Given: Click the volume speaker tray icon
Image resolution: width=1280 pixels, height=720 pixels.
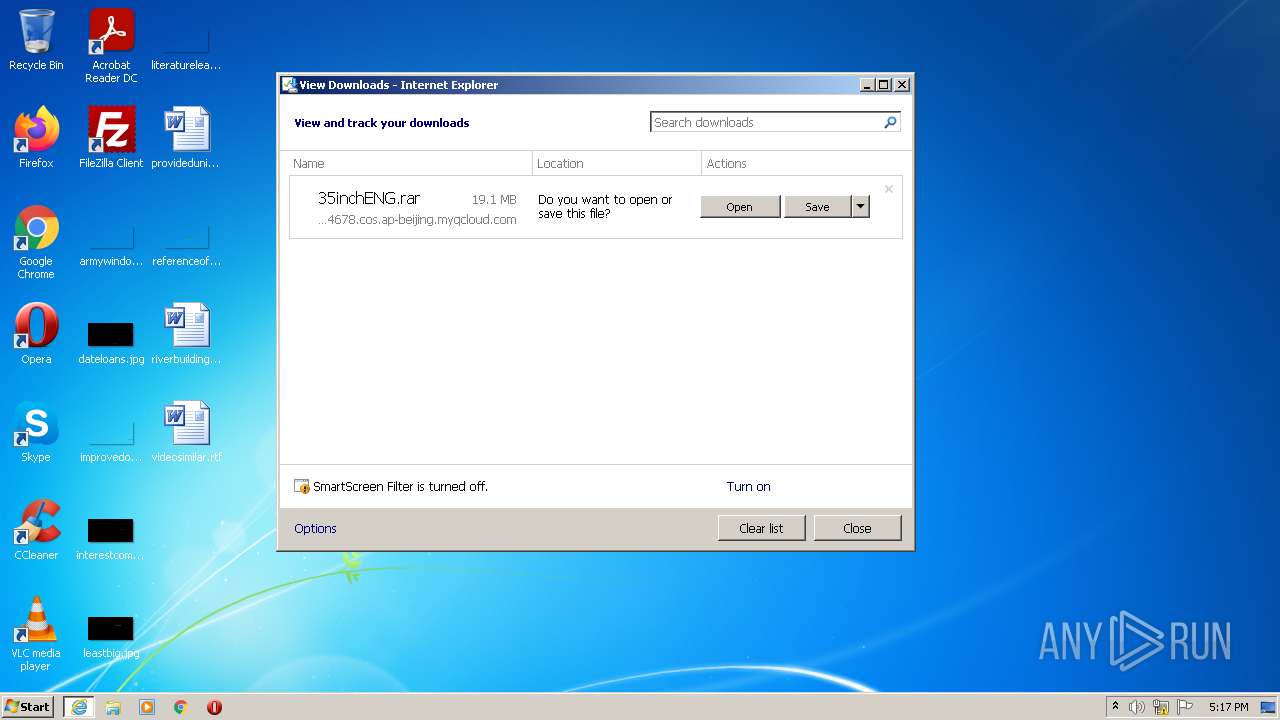Looking at the screenshot, I should coord(1137,707).
